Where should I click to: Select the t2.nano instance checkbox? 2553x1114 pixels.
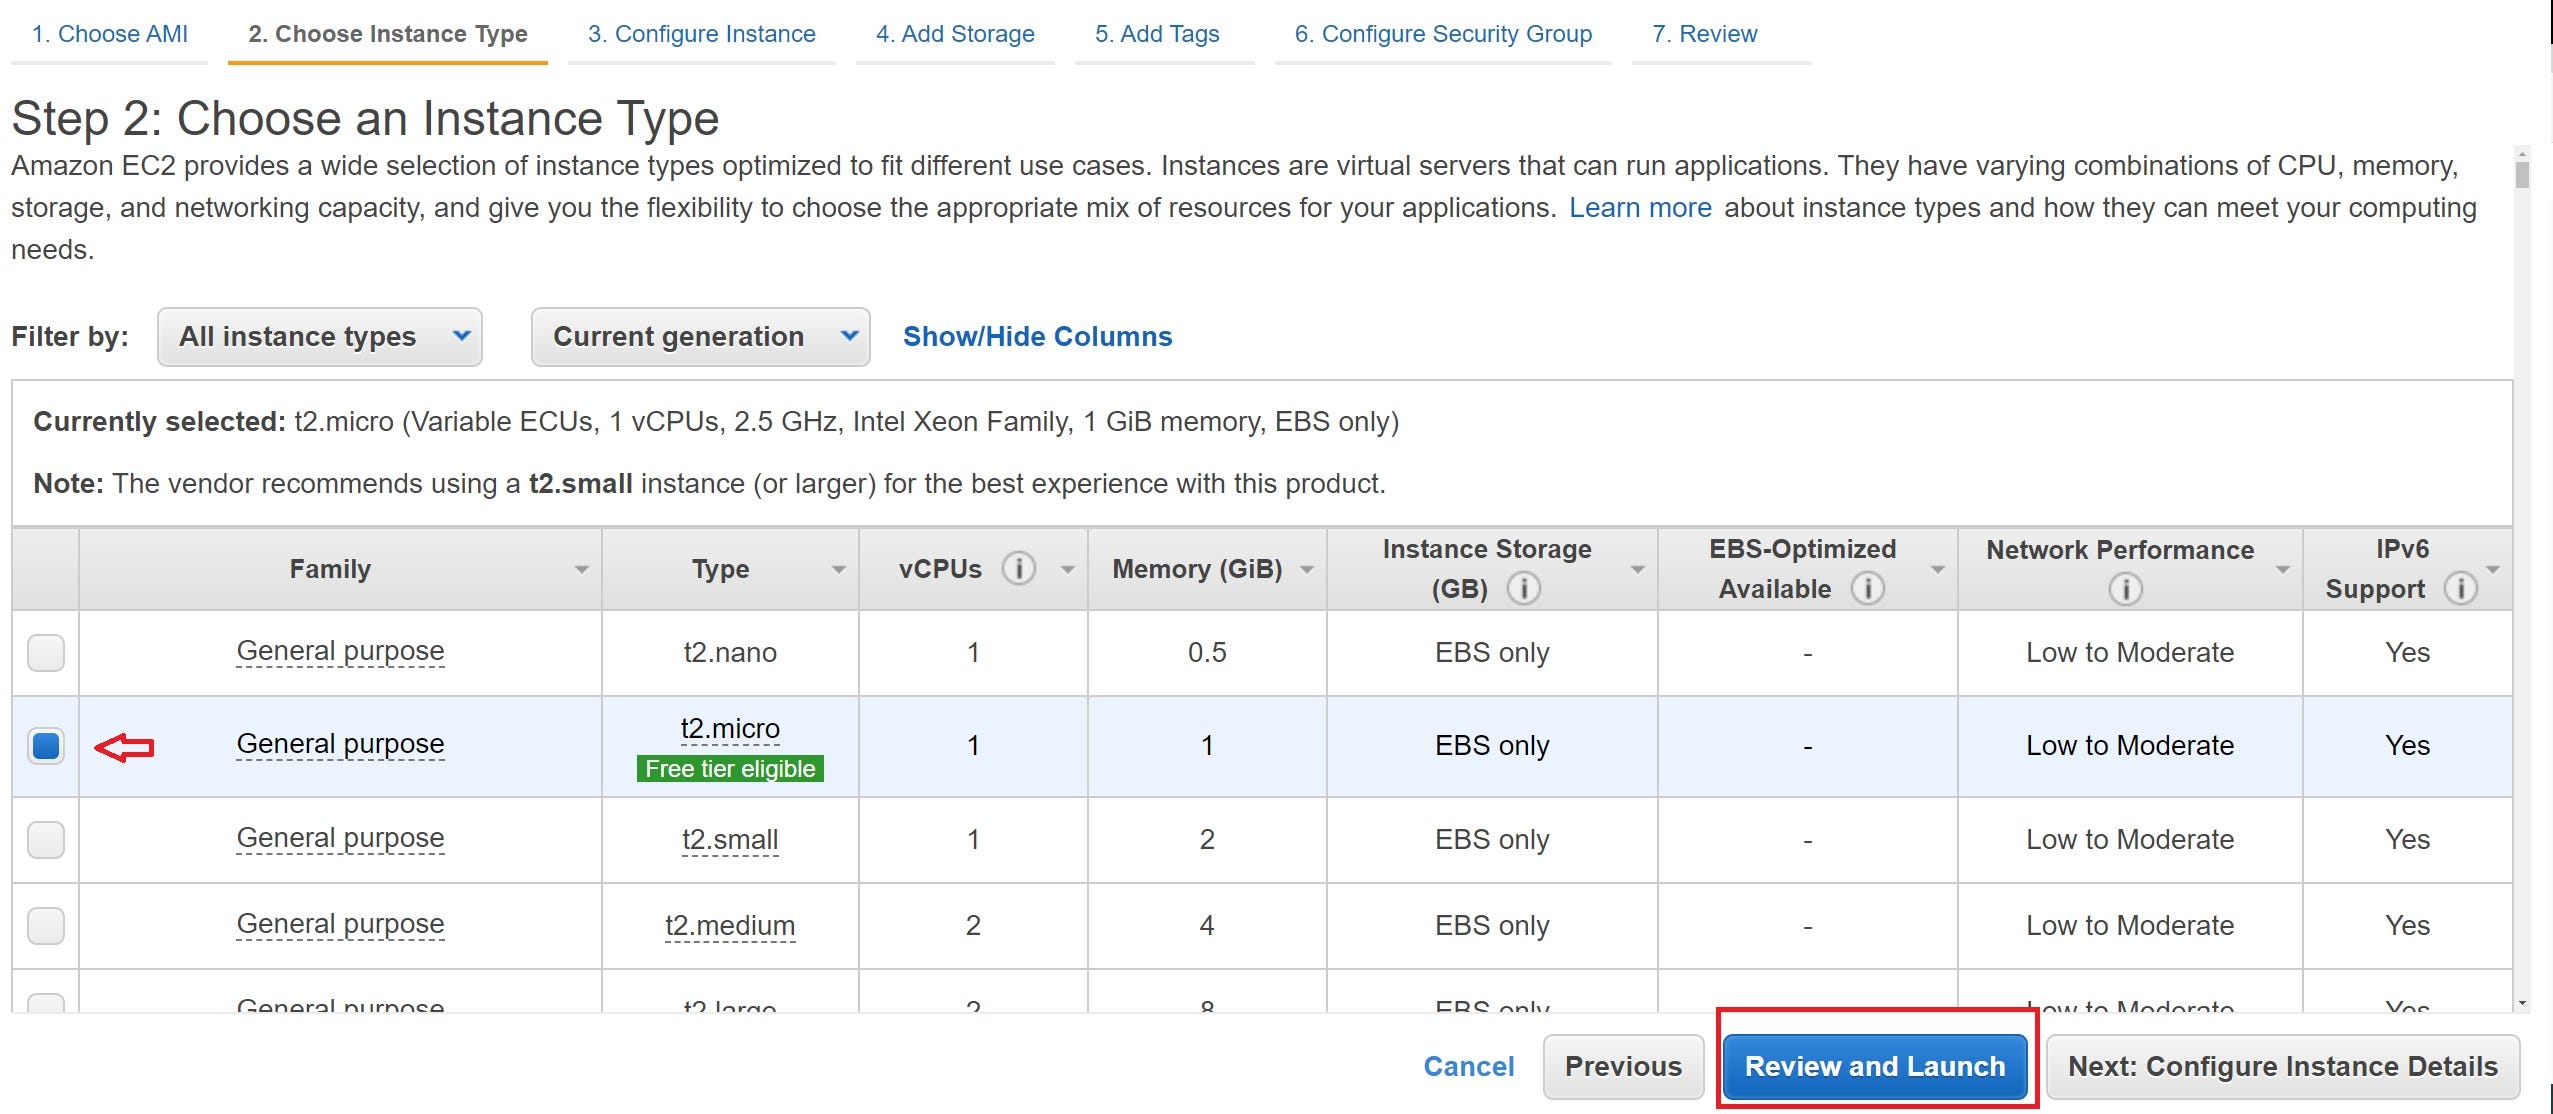pyautogui.click(x=46, y=653)
